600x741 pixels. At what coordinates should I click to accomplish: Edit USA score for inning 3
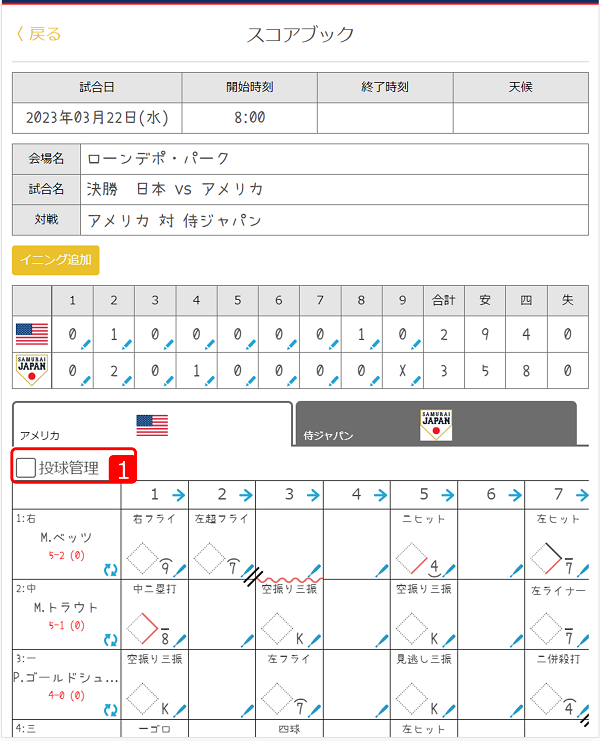pos(168,345)
